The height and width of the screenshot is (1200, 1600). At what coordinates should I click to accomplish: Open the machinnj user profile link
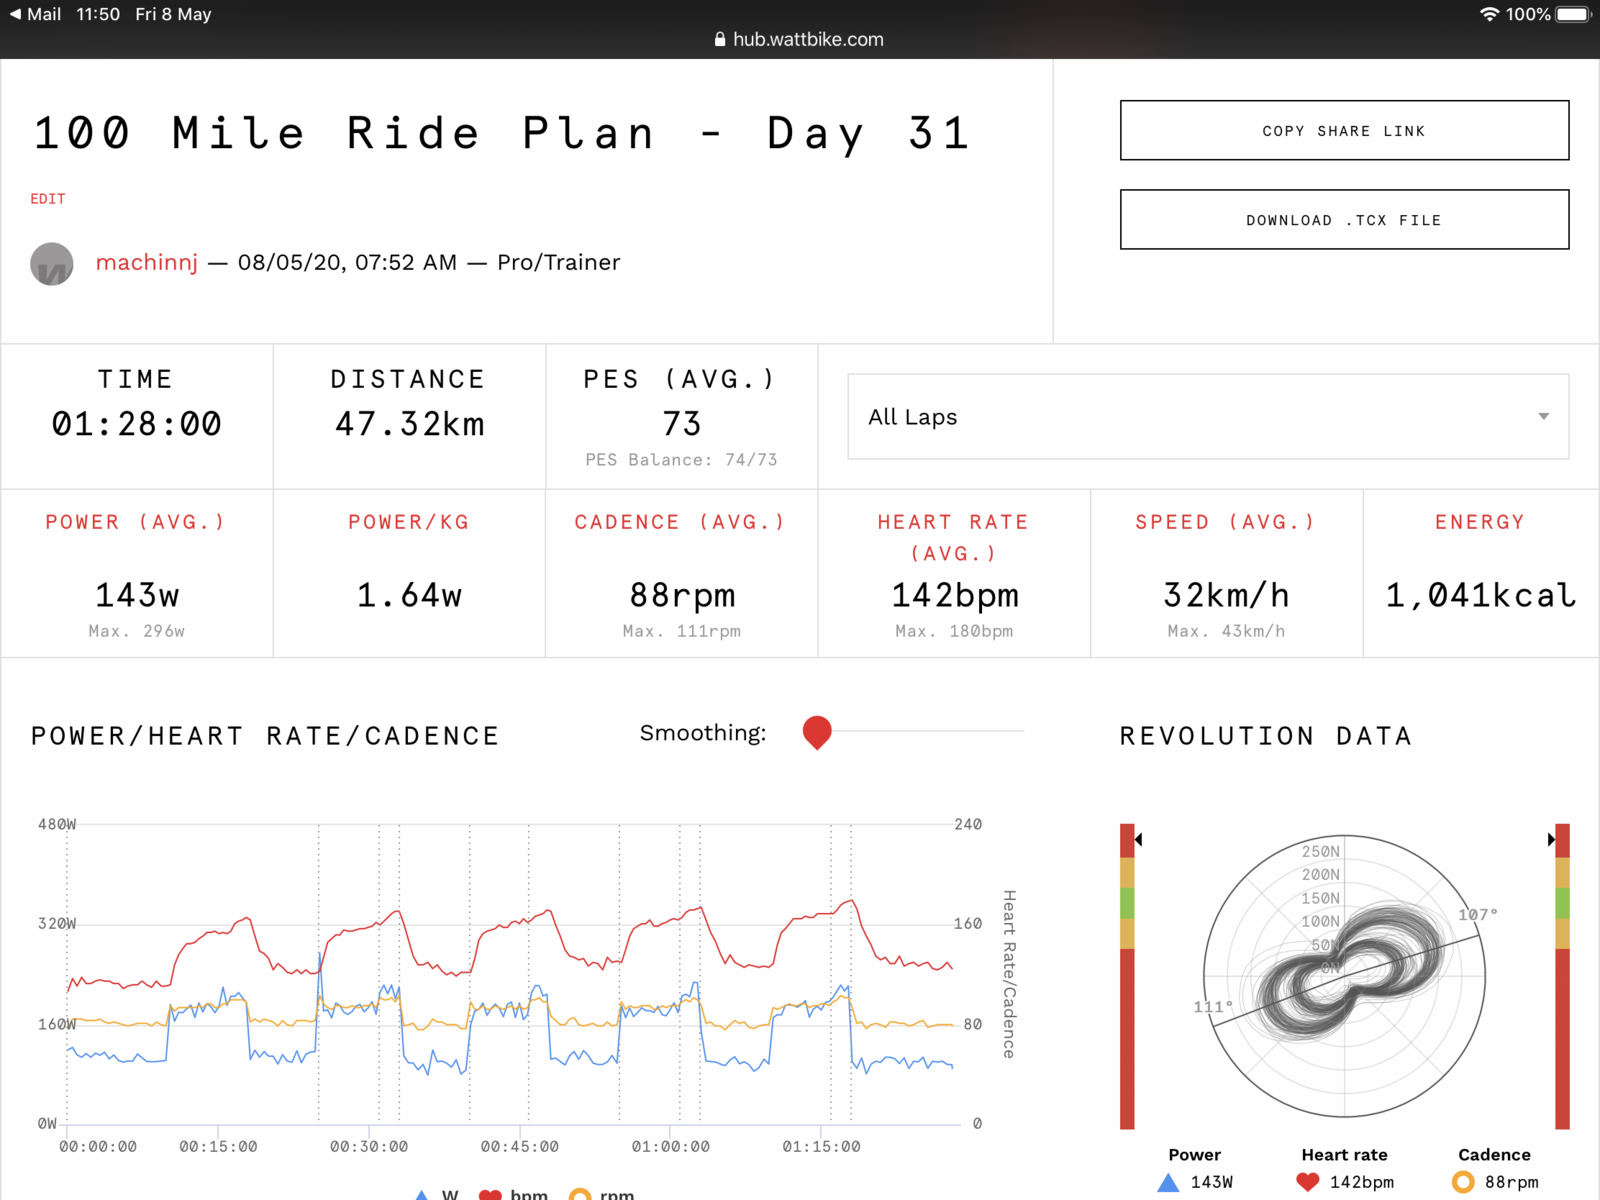tap(147, 263)
